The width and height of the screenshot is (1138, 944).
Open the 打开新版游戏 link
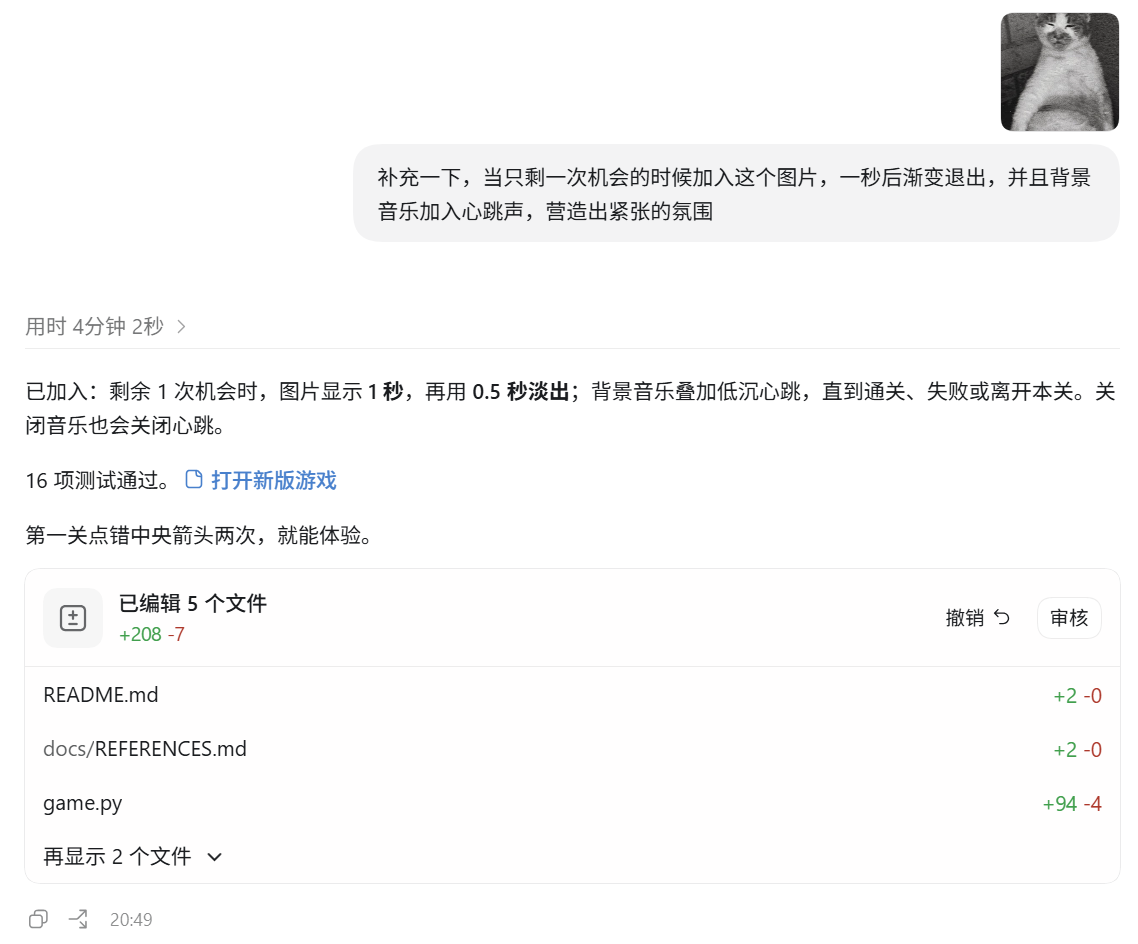[274, 480]
